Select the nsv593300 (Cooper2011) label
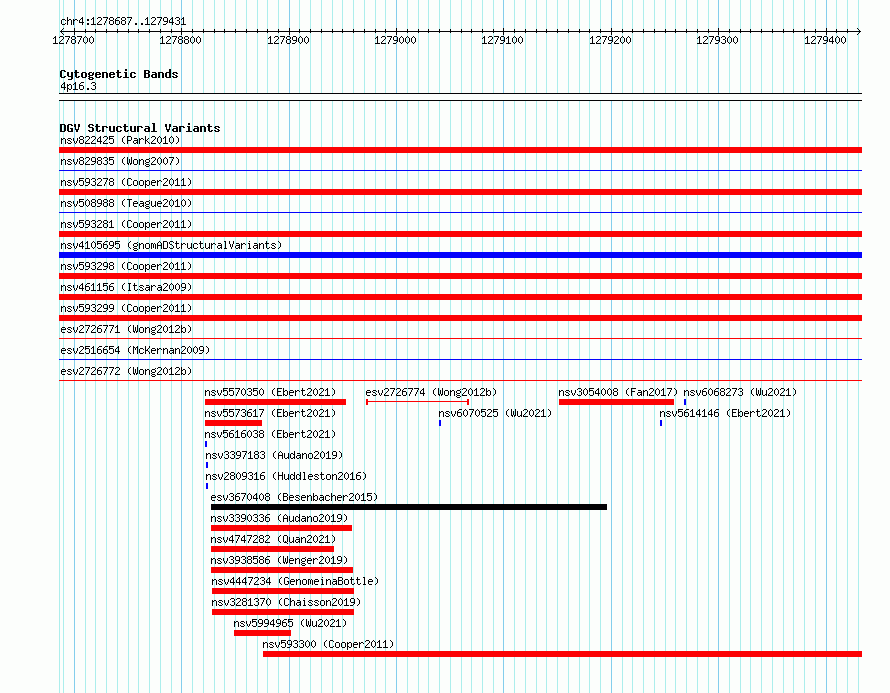 (x=328, y=644)
